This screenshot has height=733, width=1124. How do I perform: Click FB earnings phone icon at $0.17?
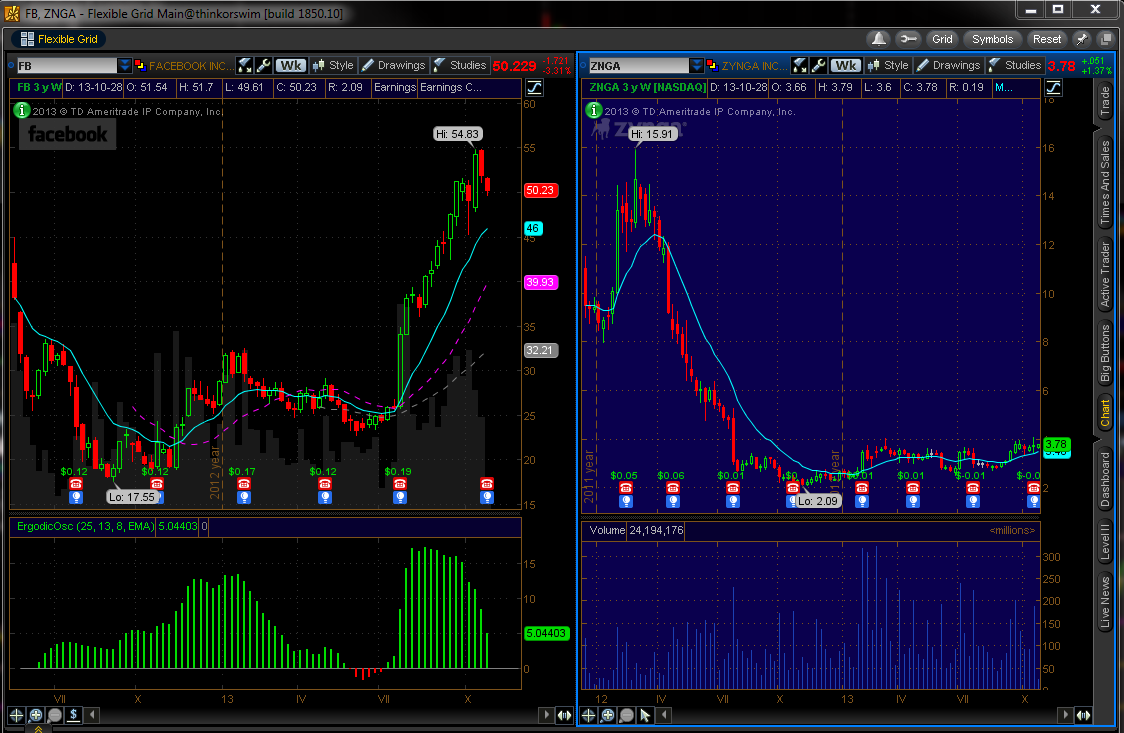point(244,484)
